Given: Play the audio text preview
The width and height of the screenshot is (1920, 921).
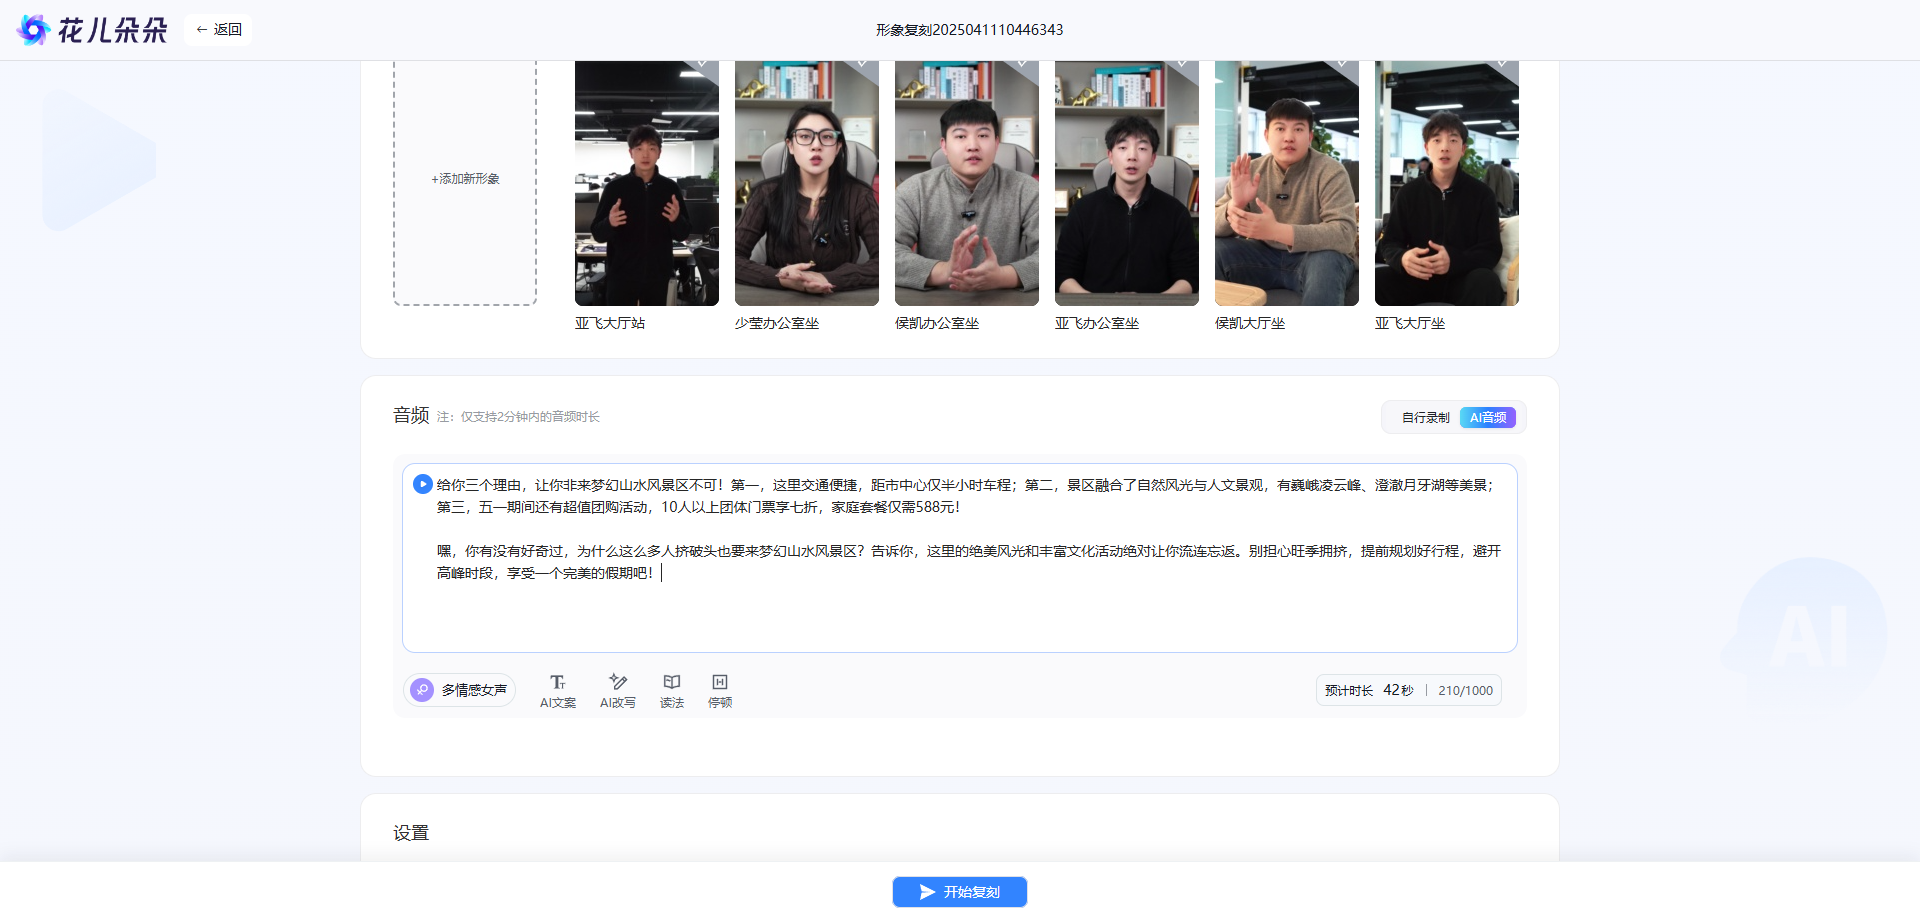Looking at the screenshot, I should click(423, 484).
